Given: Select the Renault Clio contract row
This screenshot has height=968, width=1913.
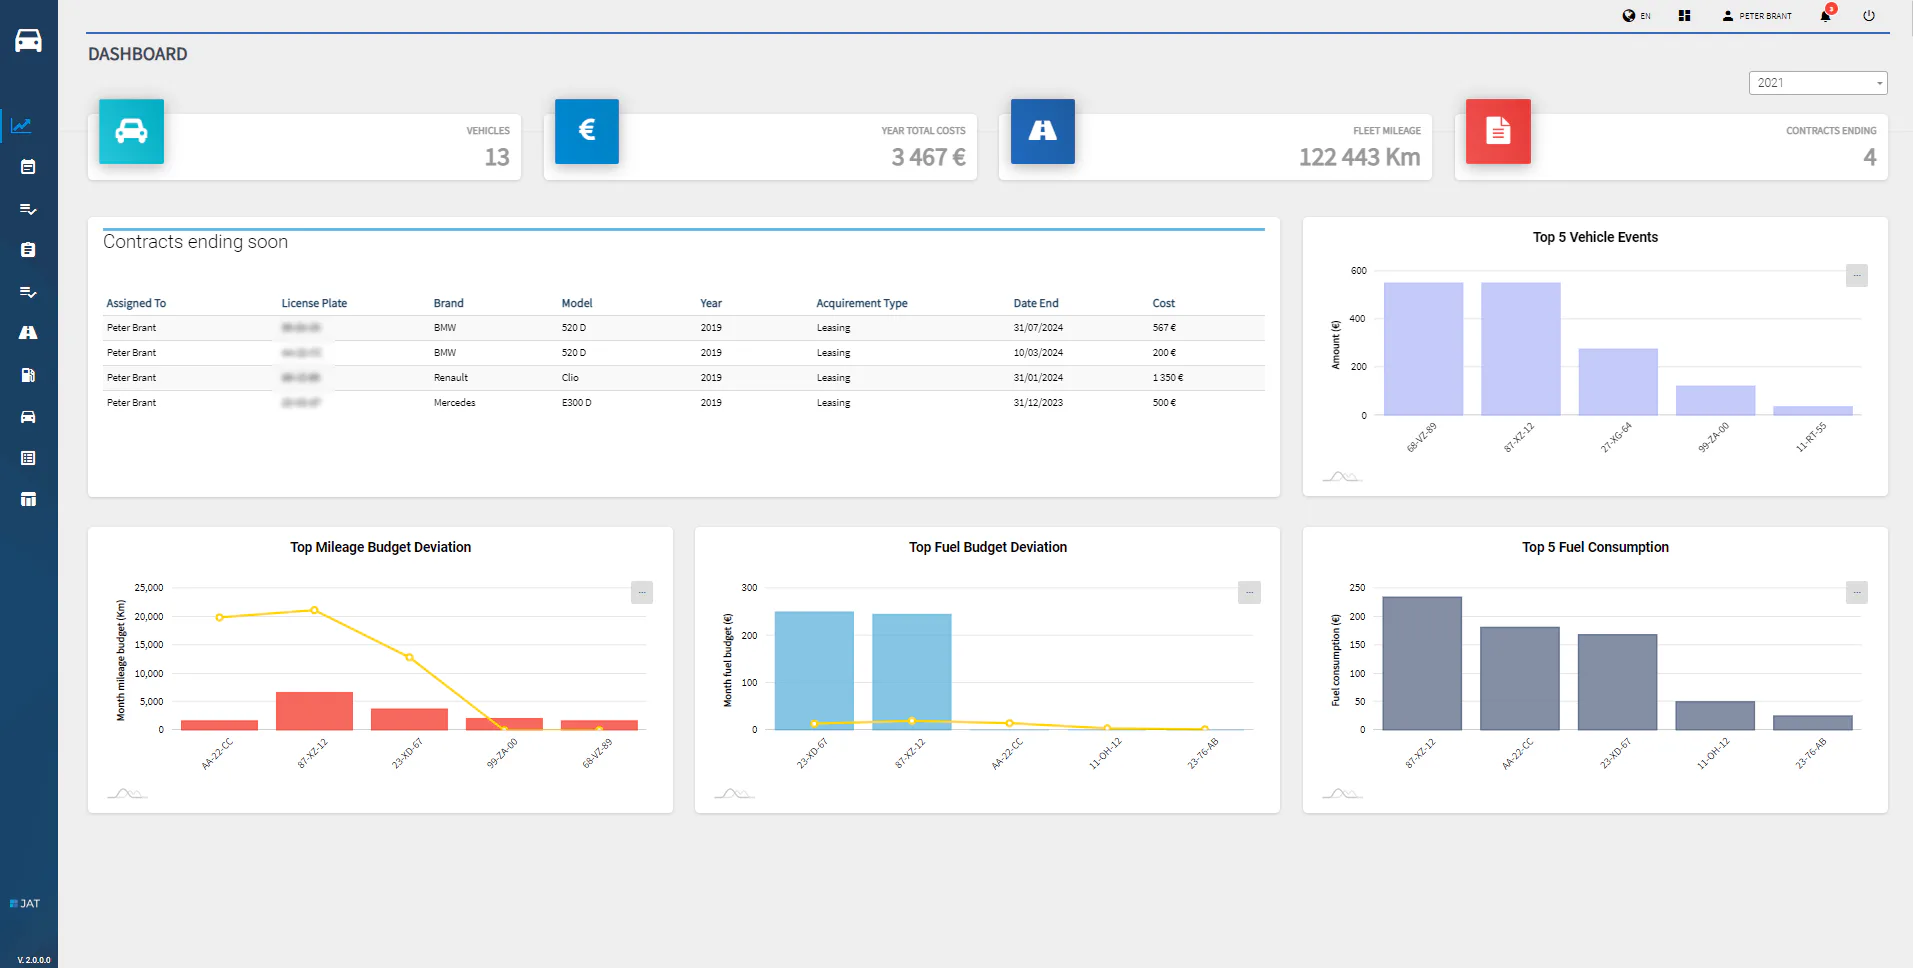Looking at the screenshot, I should (x=684, y=378).
